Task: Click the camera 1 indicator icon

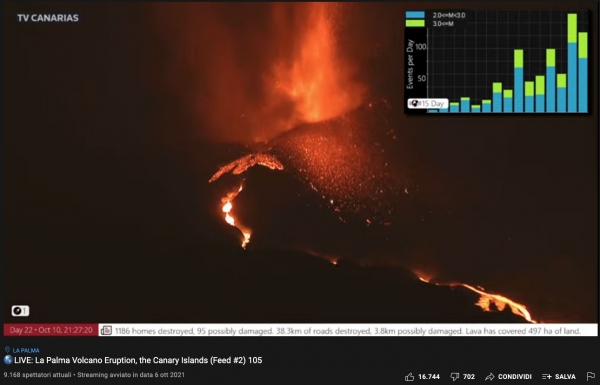Action: point(20,311)
